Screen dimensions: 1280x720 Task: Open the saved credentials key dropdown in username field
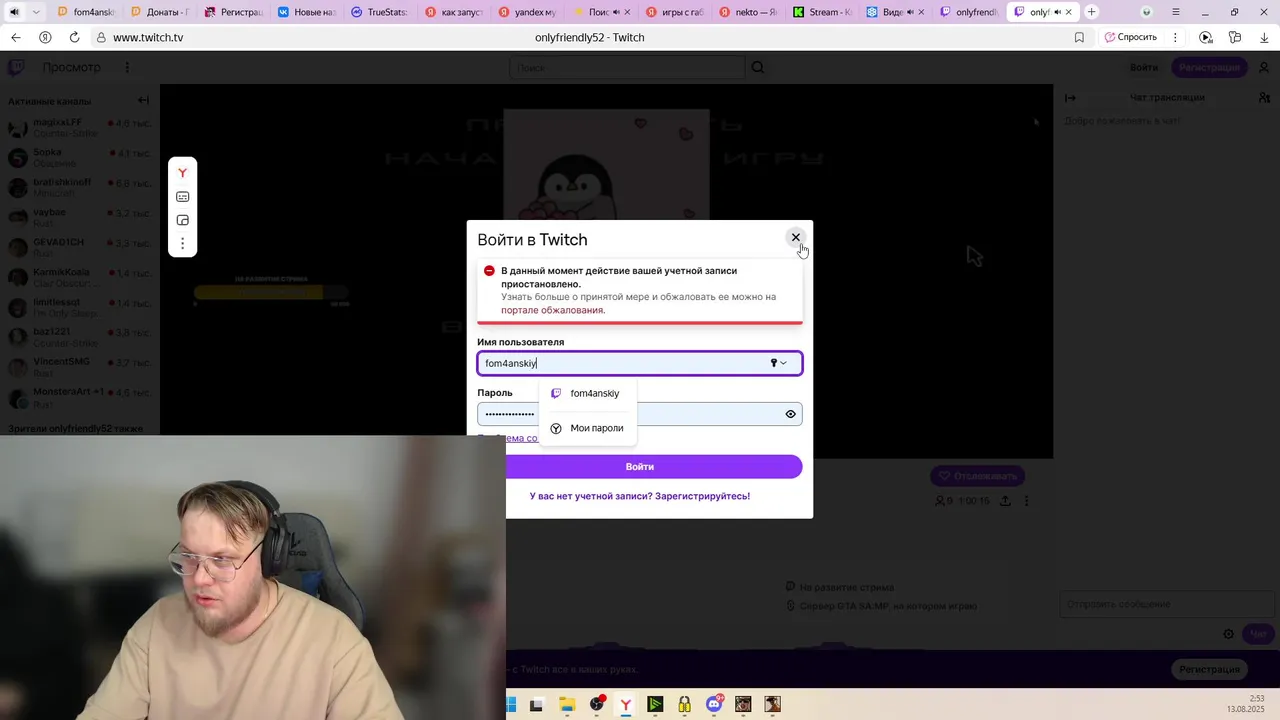pos(778,363)
